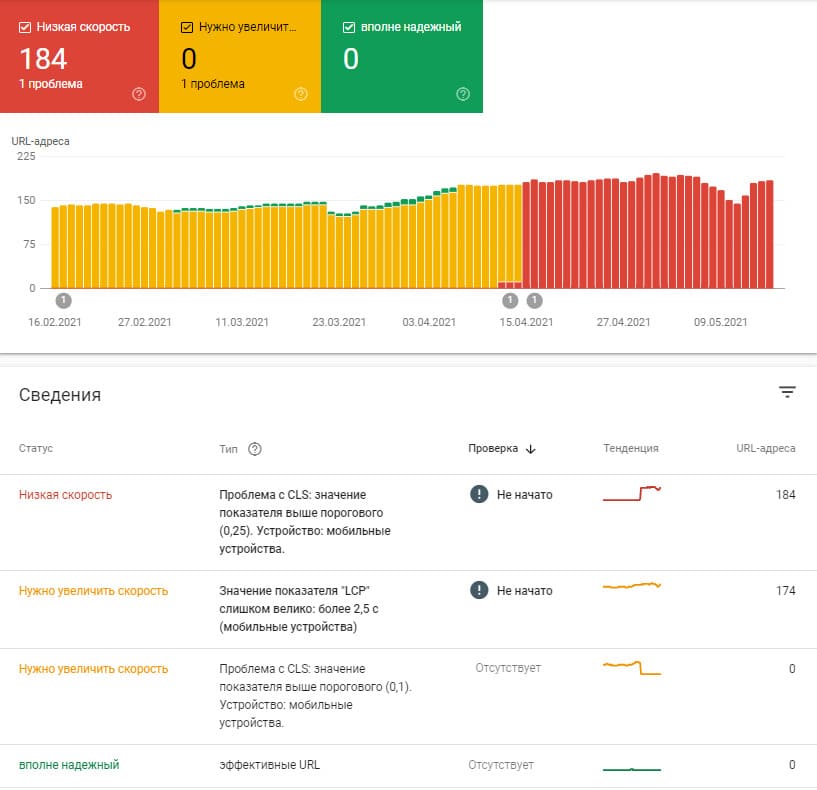This screenshot has width=817, height=790.
Task: Click the Проверка sort arrow icon
Action: (x=530, y=449)
